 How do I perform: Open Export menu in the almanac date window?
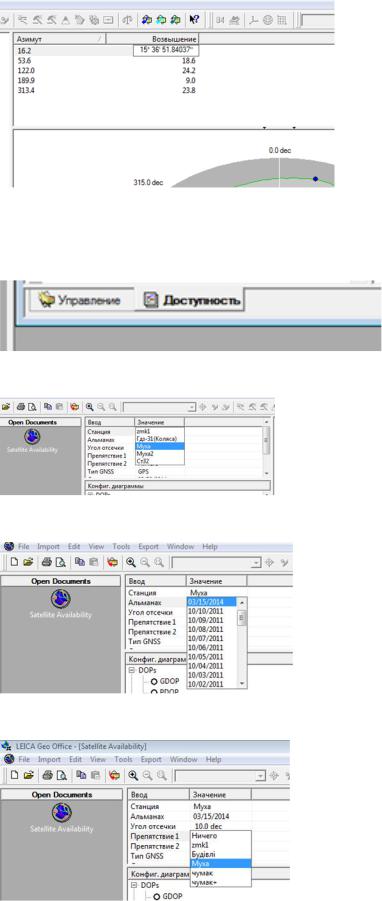tap(148, 546)
